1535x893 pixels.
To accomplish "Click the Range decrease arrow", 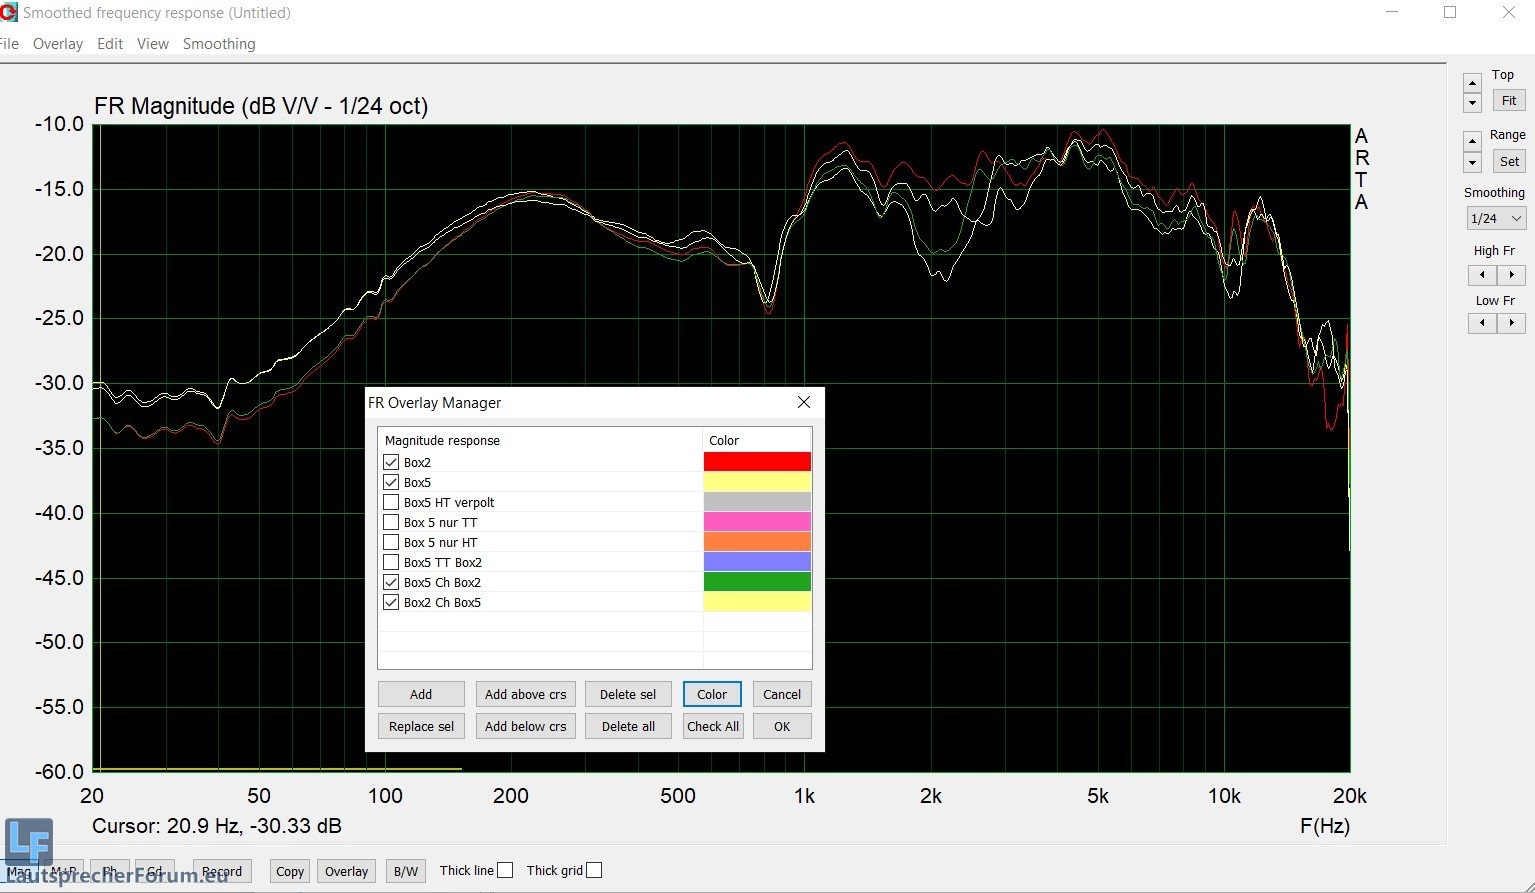I will 1472,163.
